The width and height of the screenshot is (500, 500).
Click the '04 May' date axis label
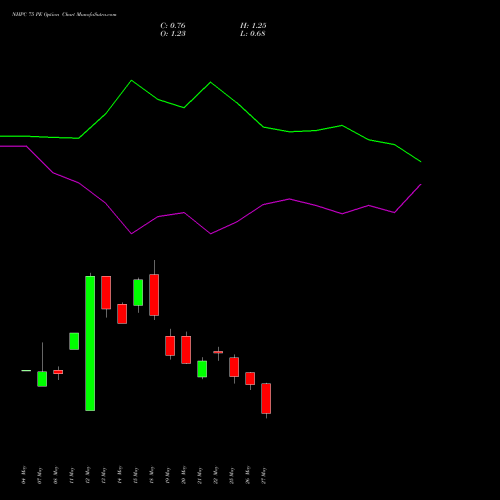24,475
